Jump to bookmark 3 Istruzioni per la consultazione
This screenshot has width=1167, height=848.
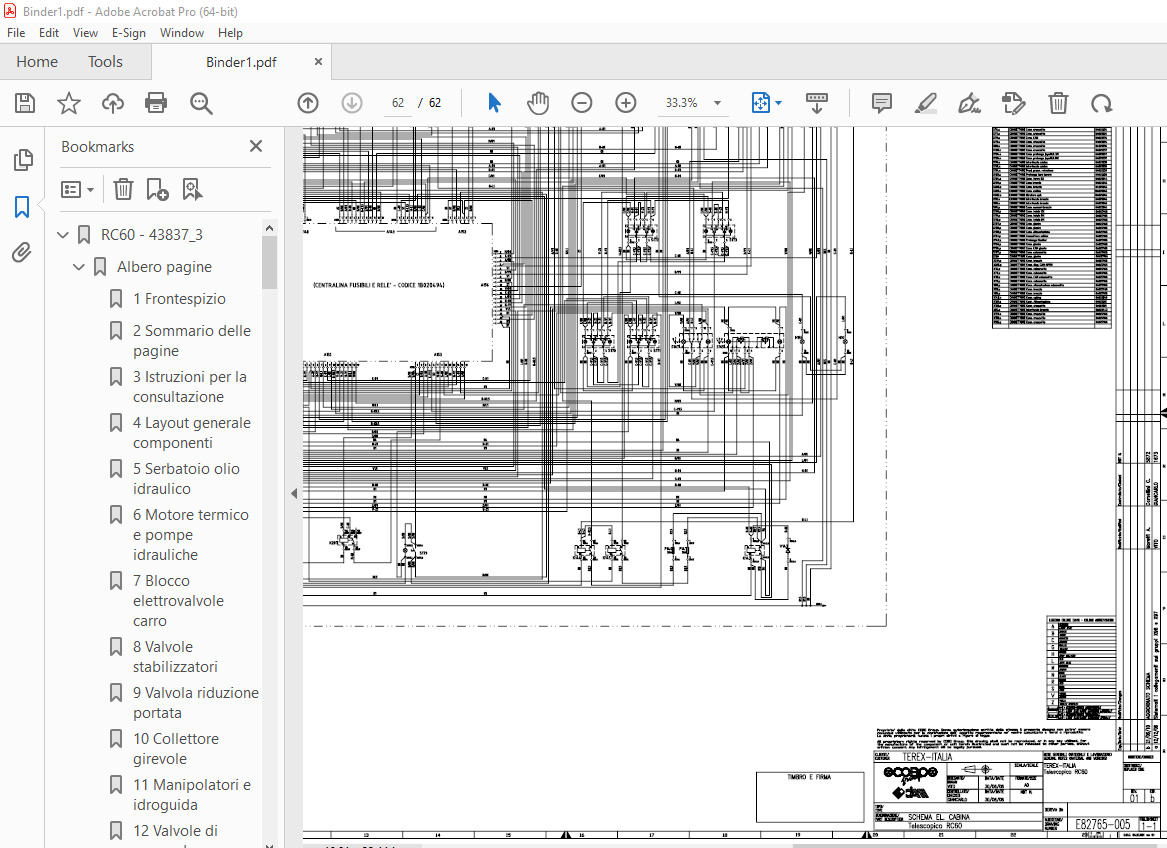(190, 386)
